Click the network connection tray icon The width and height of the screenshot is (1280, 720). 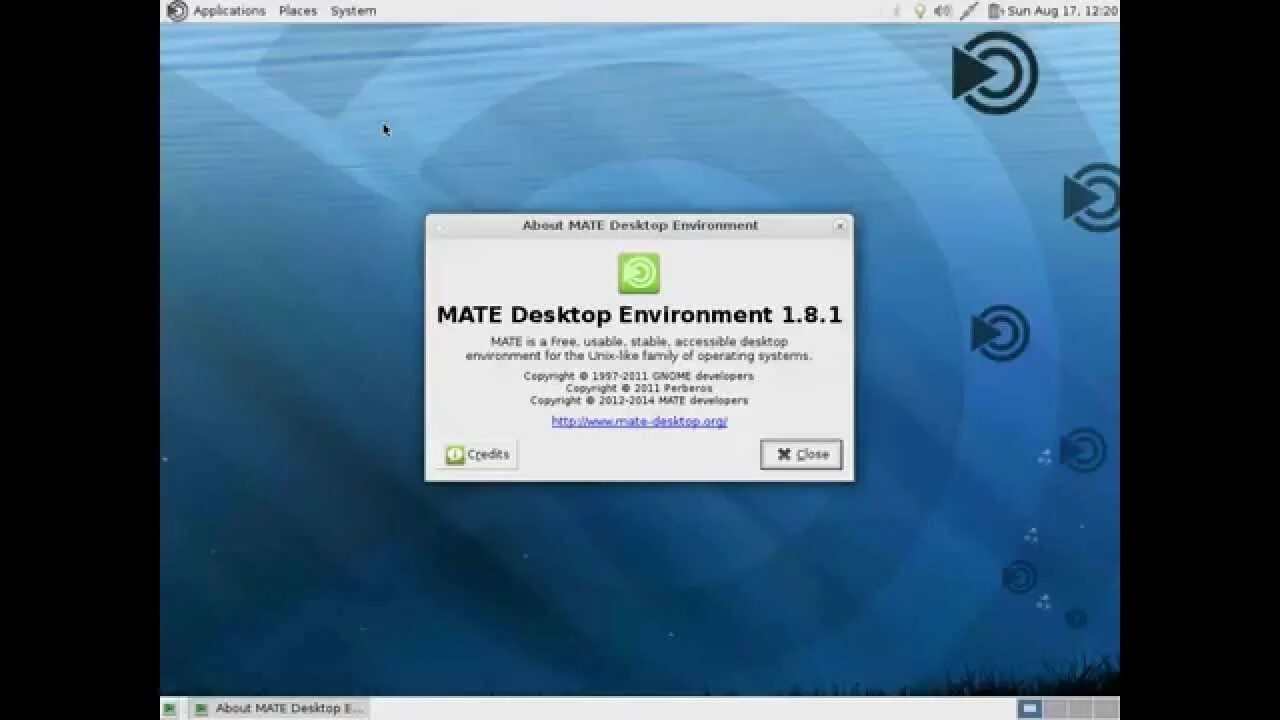(x=969, y=11)
